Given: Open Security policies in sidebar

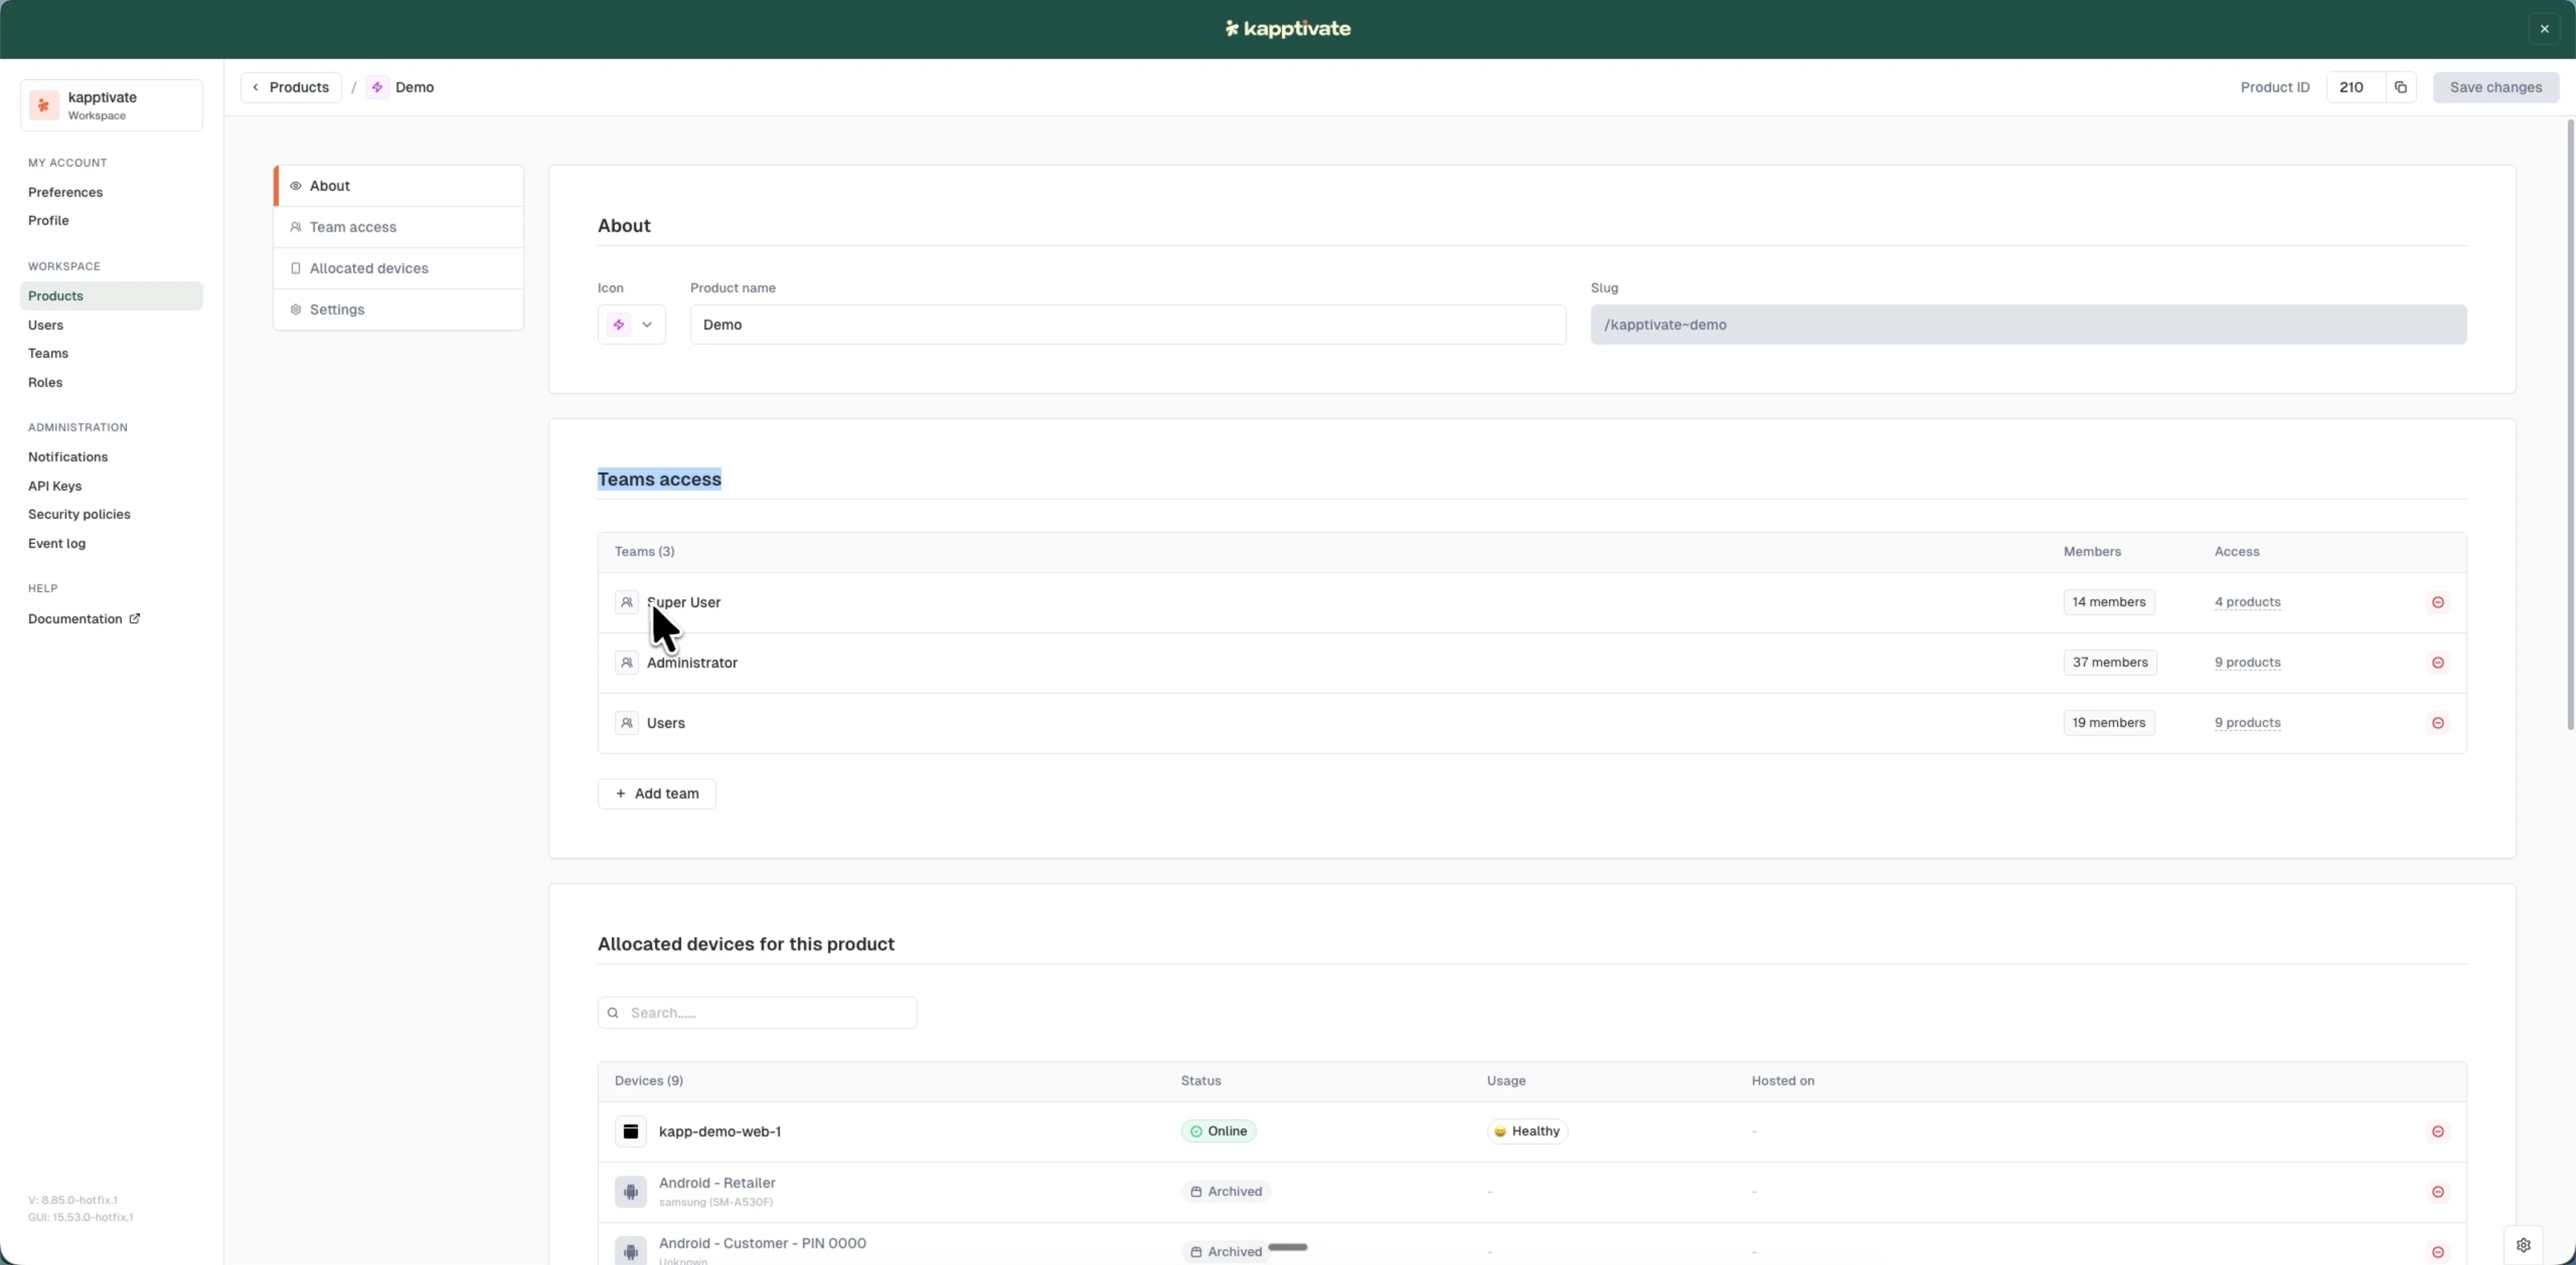Looking at the screenshot, I should click(x=79, y=514).
